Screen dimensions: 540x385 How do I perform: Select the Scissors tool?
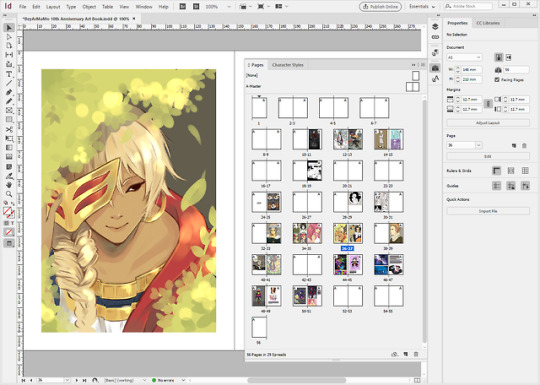[x=9, y=129]
